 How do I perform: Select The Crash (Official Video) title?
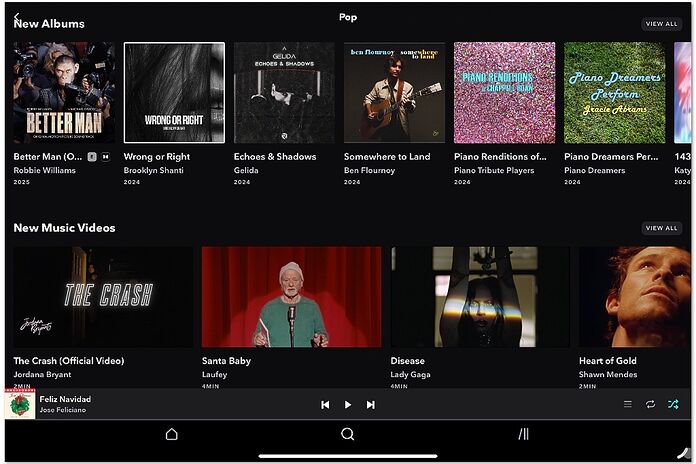pos(69,361)
